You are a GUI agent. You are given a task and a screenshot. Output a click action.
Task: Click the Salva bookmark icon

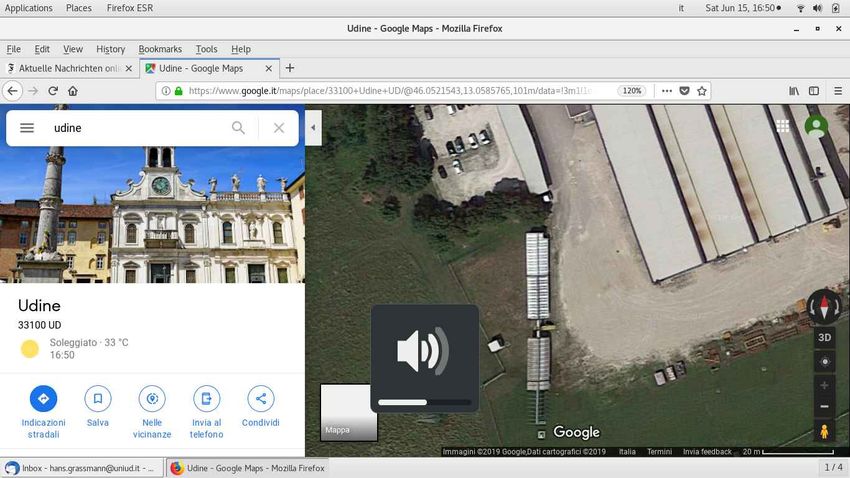coord(98,399)
